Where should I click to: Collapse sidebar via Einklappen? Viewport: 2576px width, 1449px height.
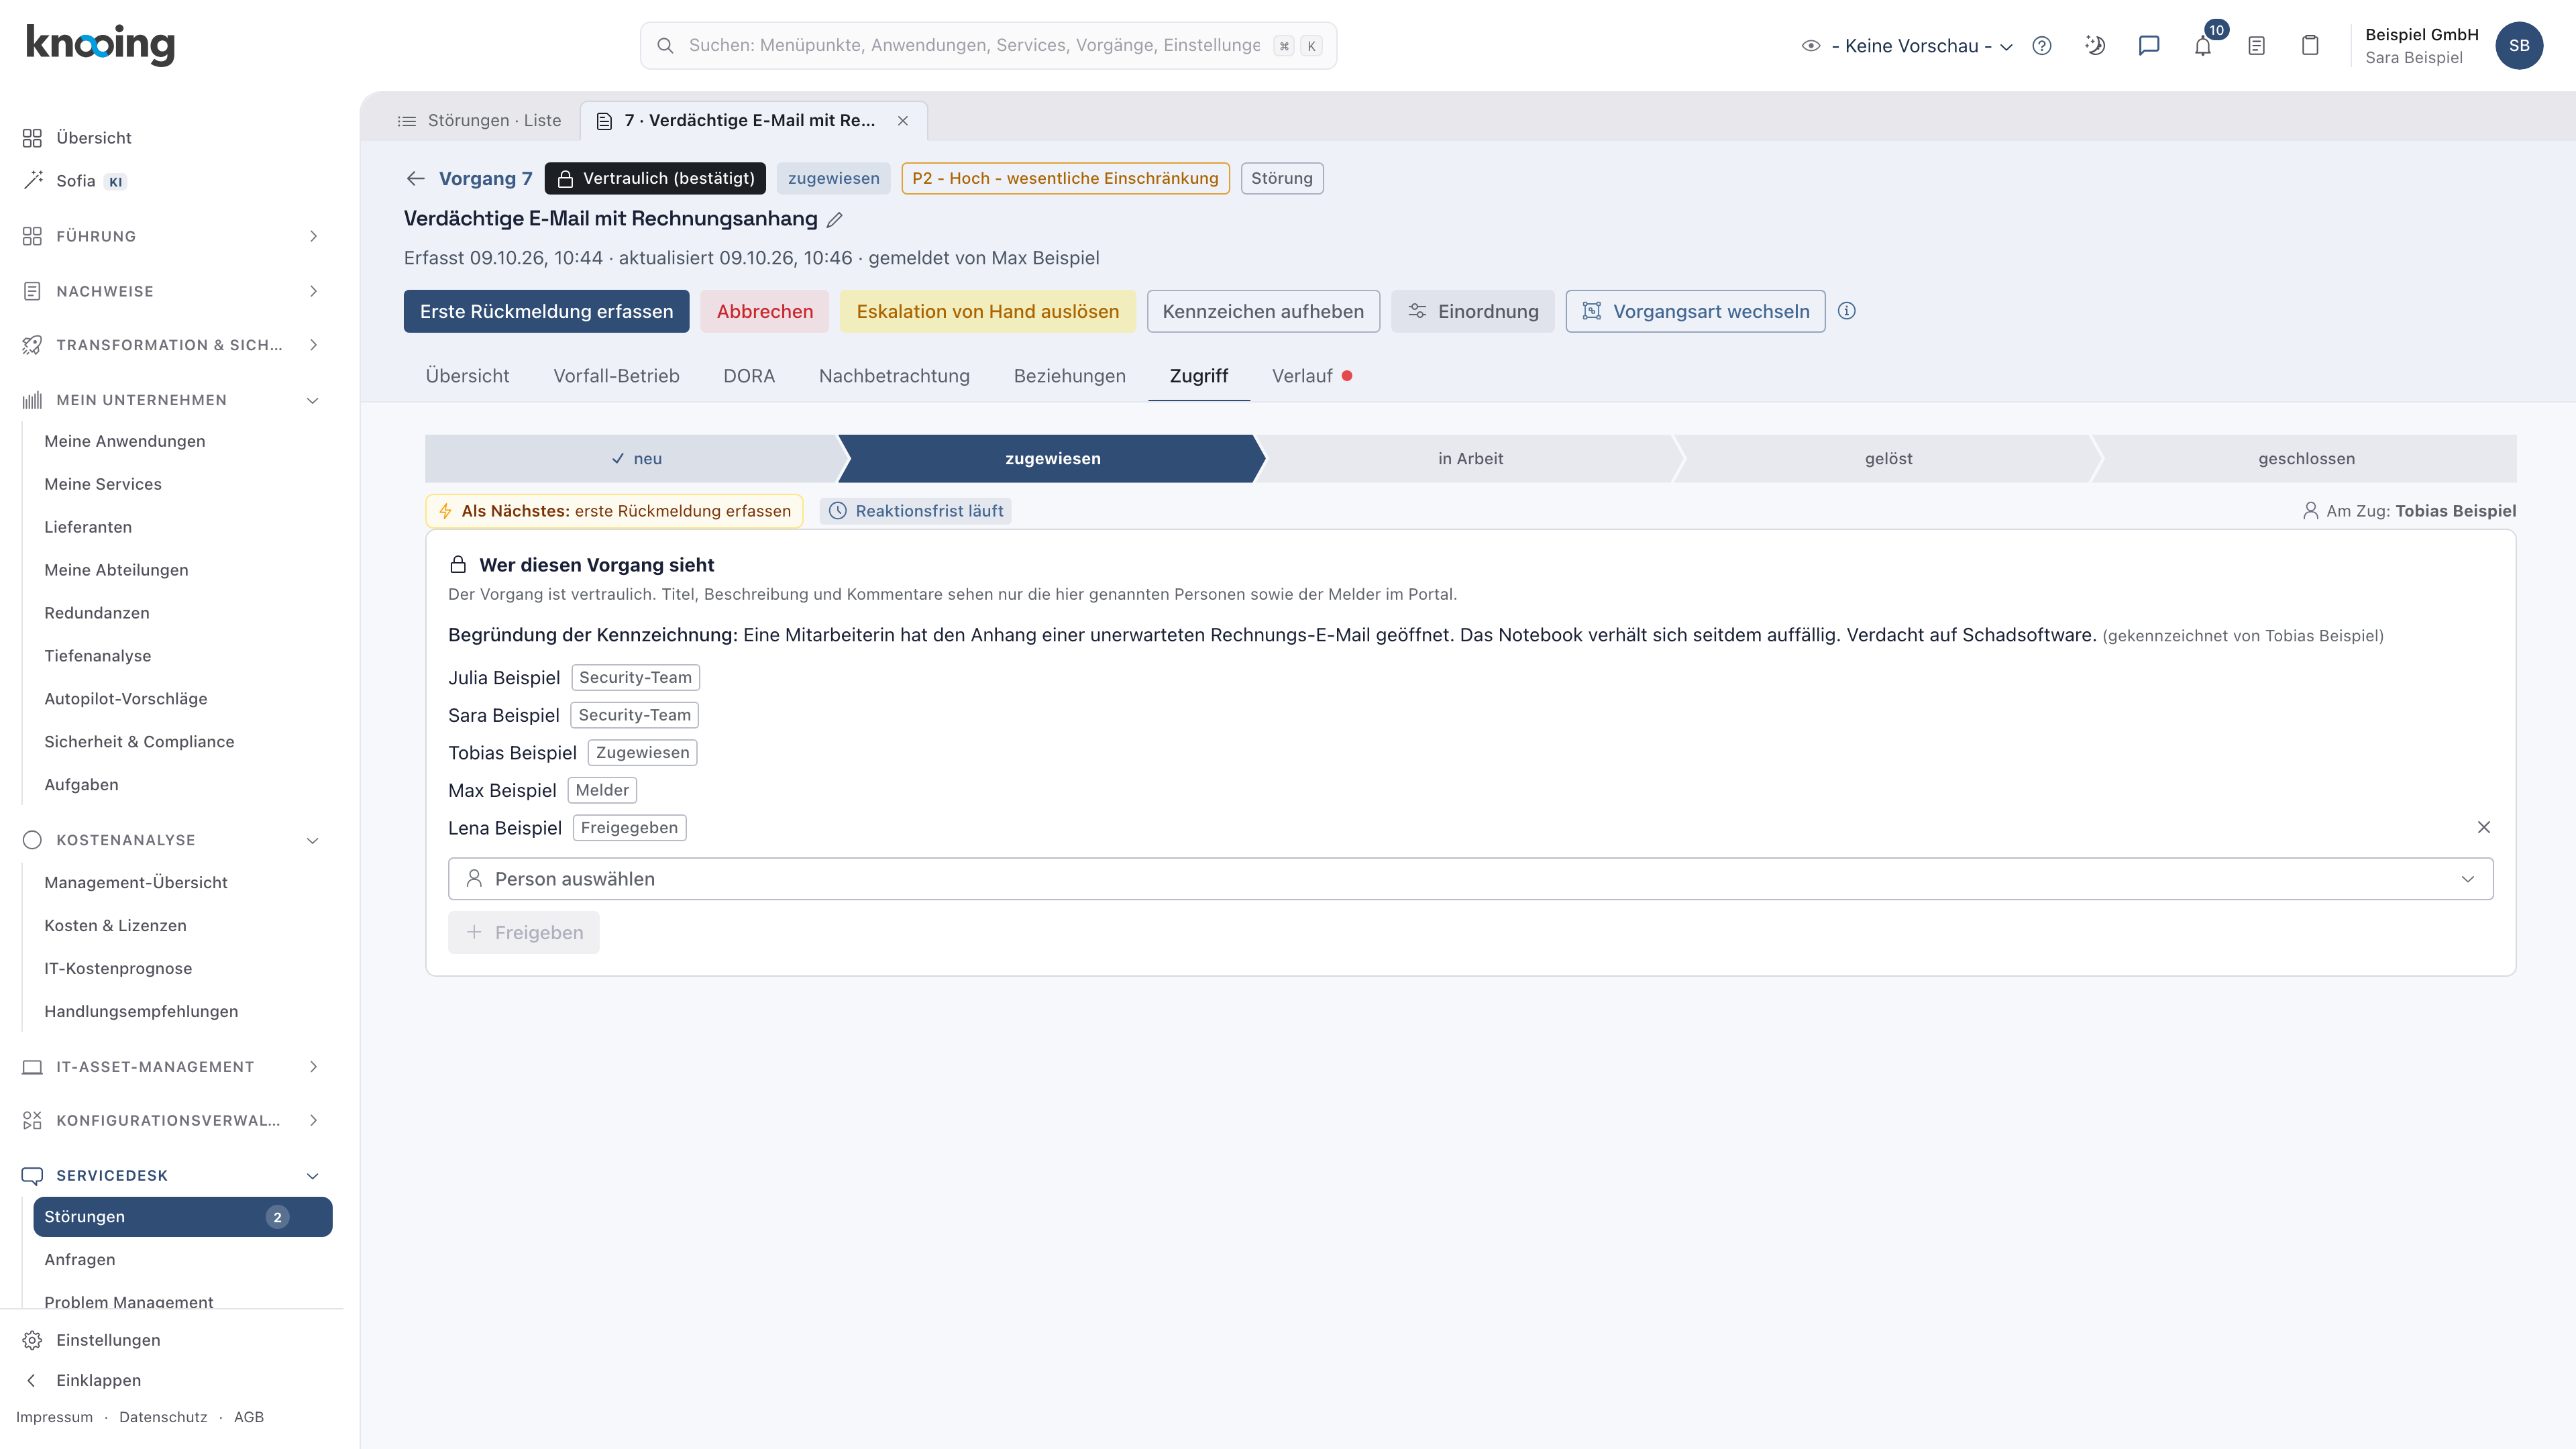84,1380
